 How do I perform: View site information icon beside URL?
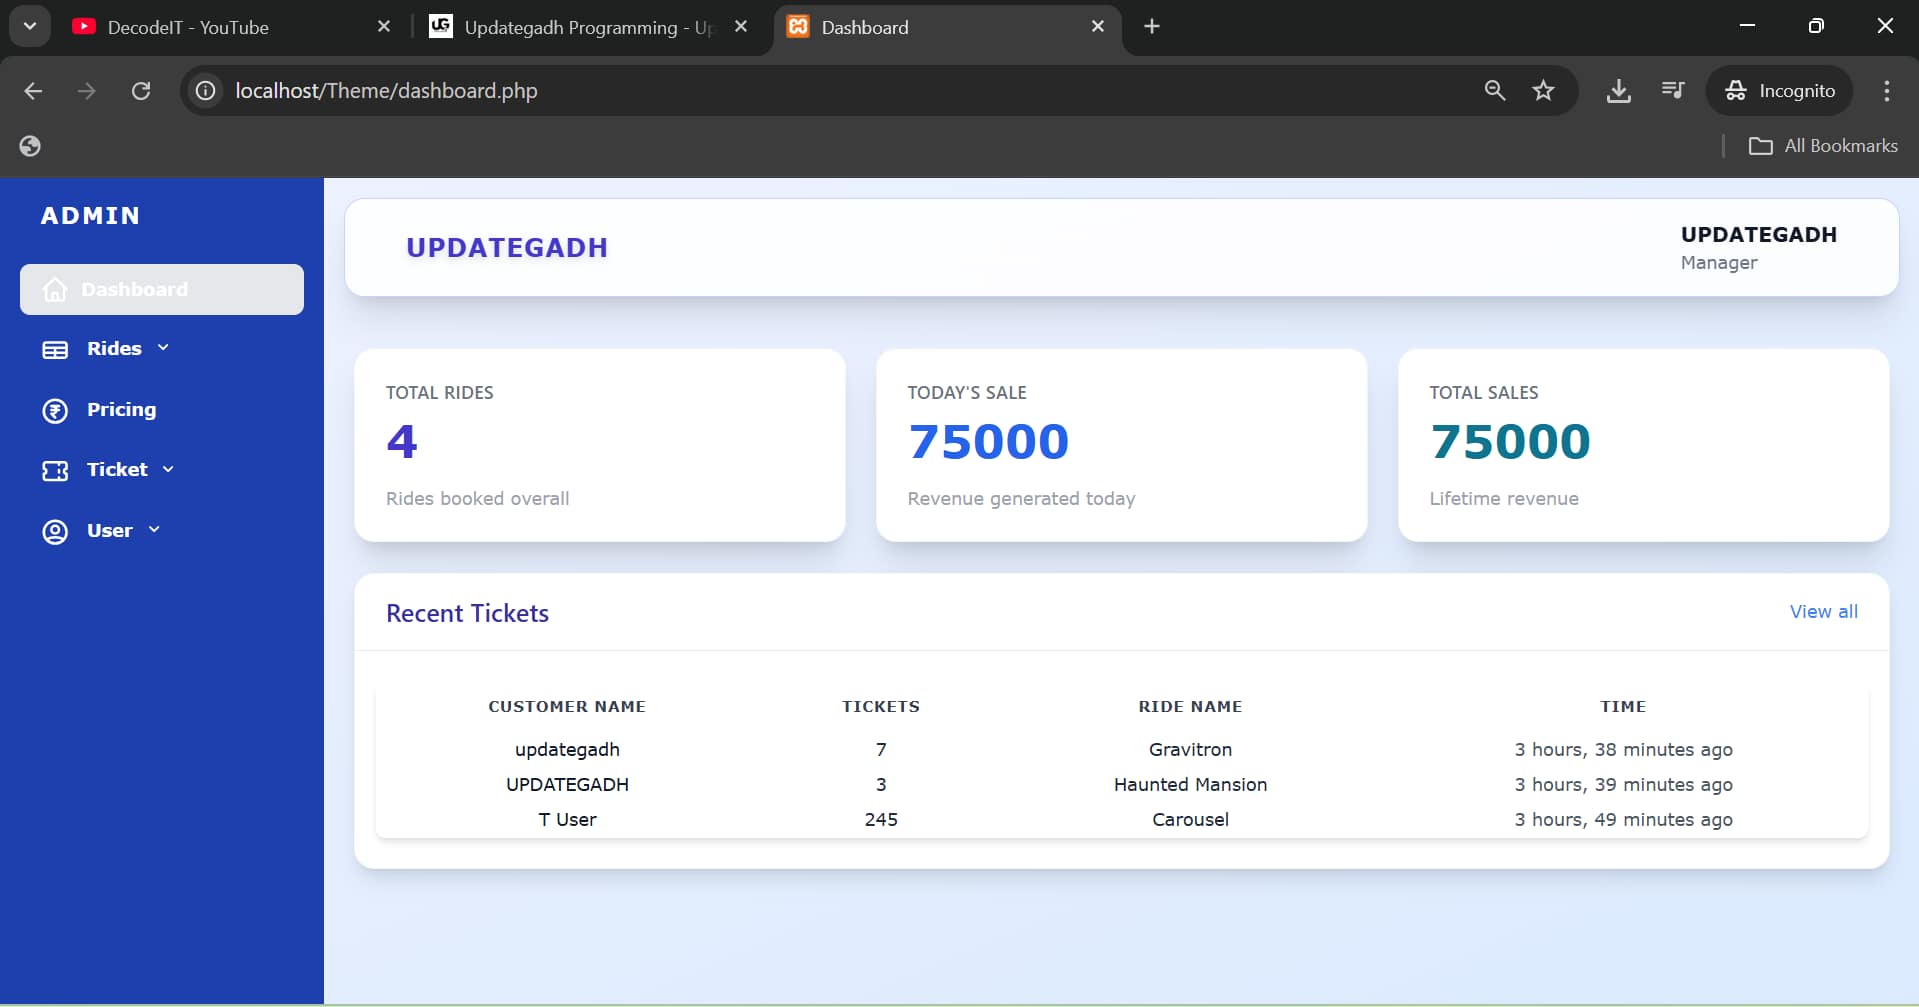(206, 91)
